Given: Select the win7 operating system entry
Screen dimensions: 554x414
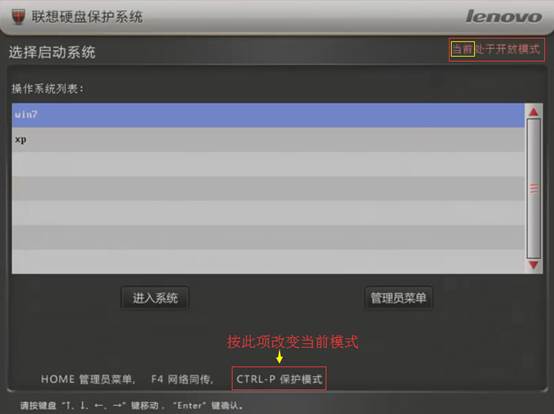Looking at the screenshot, I should 268,115.
